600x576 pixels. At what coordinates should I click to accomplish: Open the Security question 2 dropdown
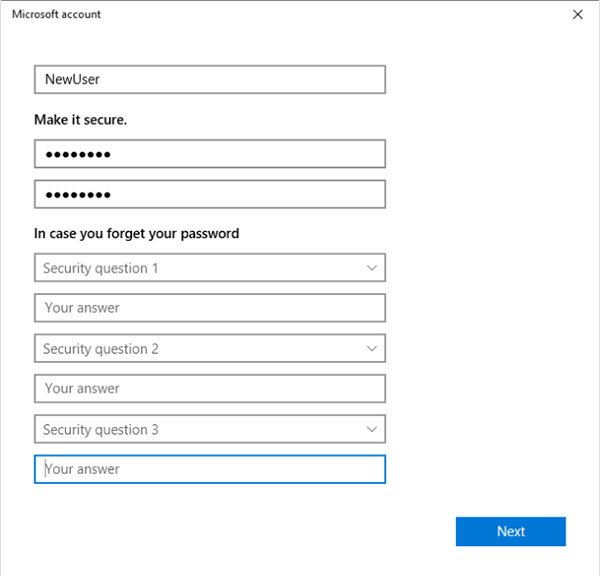(210, 348)
